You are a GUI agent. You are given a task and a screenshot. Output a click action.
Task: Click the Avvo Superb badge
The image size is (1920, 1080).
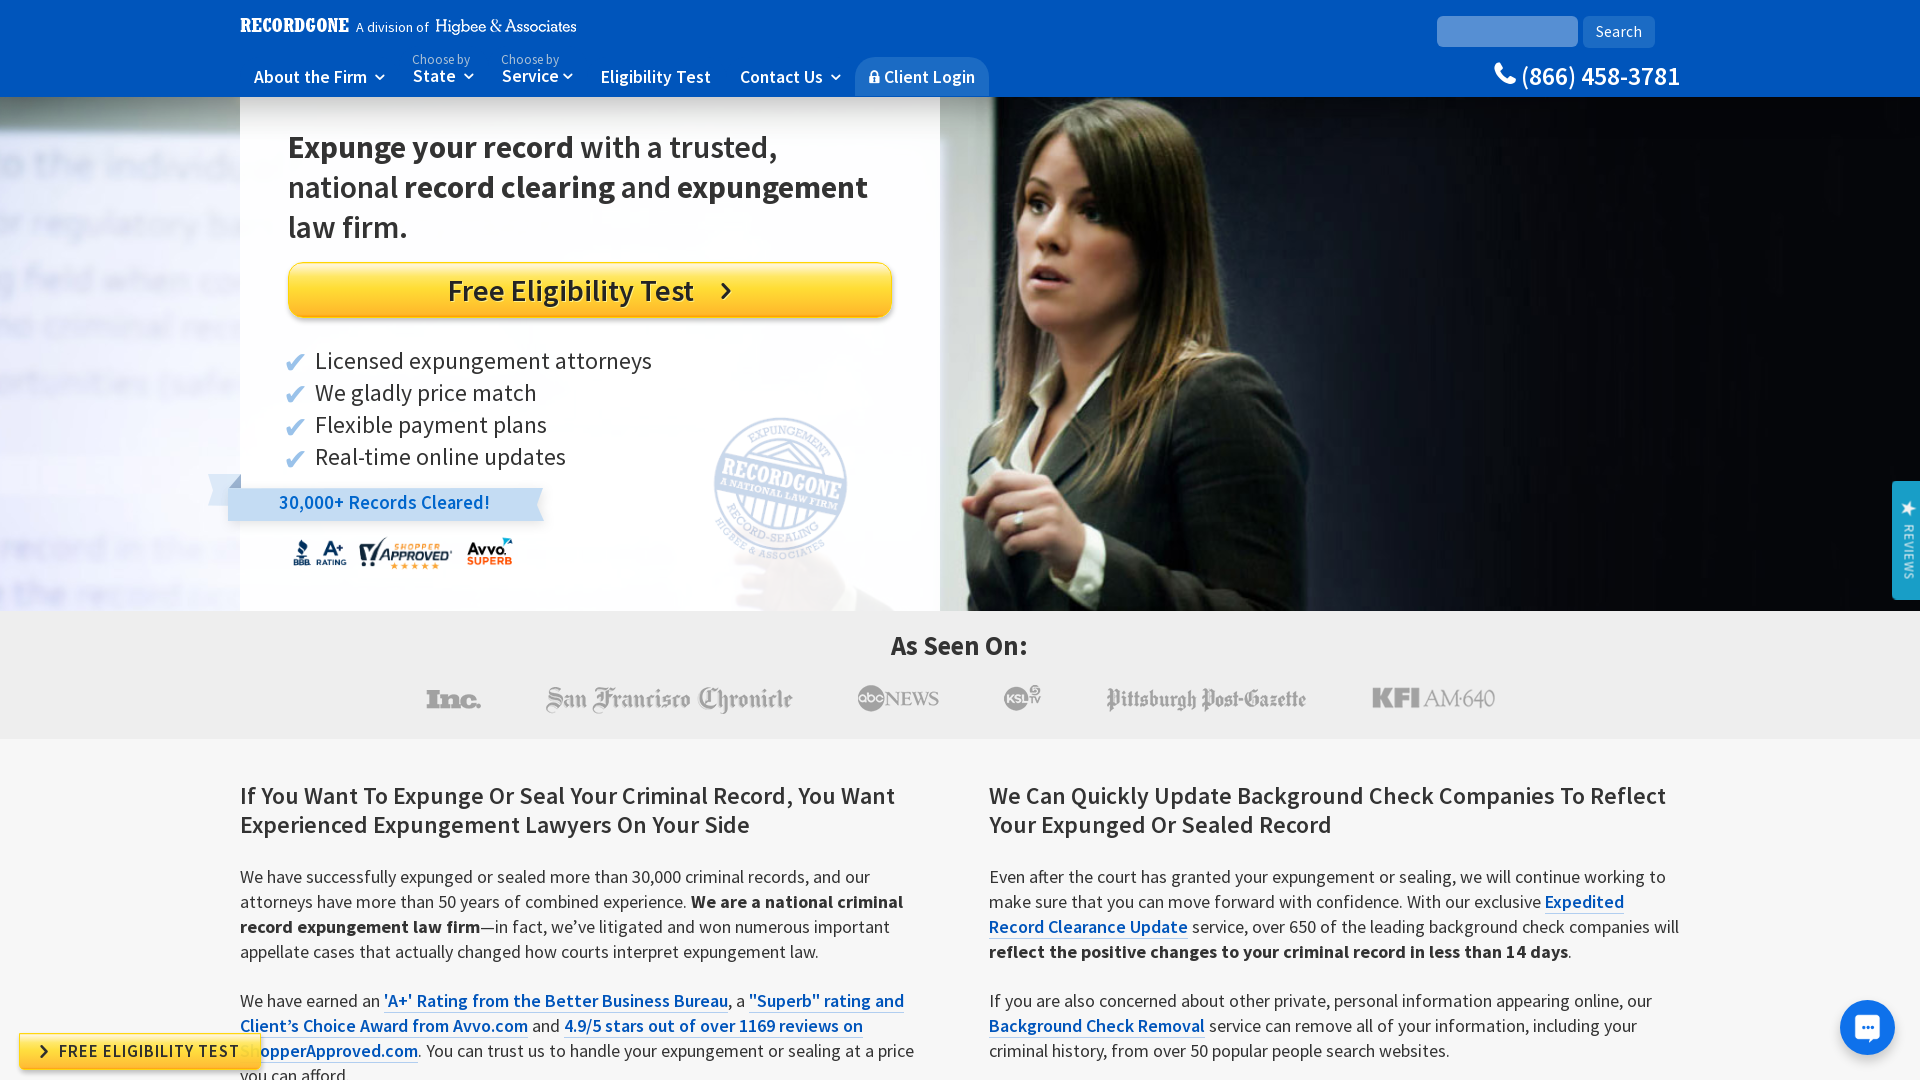489,552
